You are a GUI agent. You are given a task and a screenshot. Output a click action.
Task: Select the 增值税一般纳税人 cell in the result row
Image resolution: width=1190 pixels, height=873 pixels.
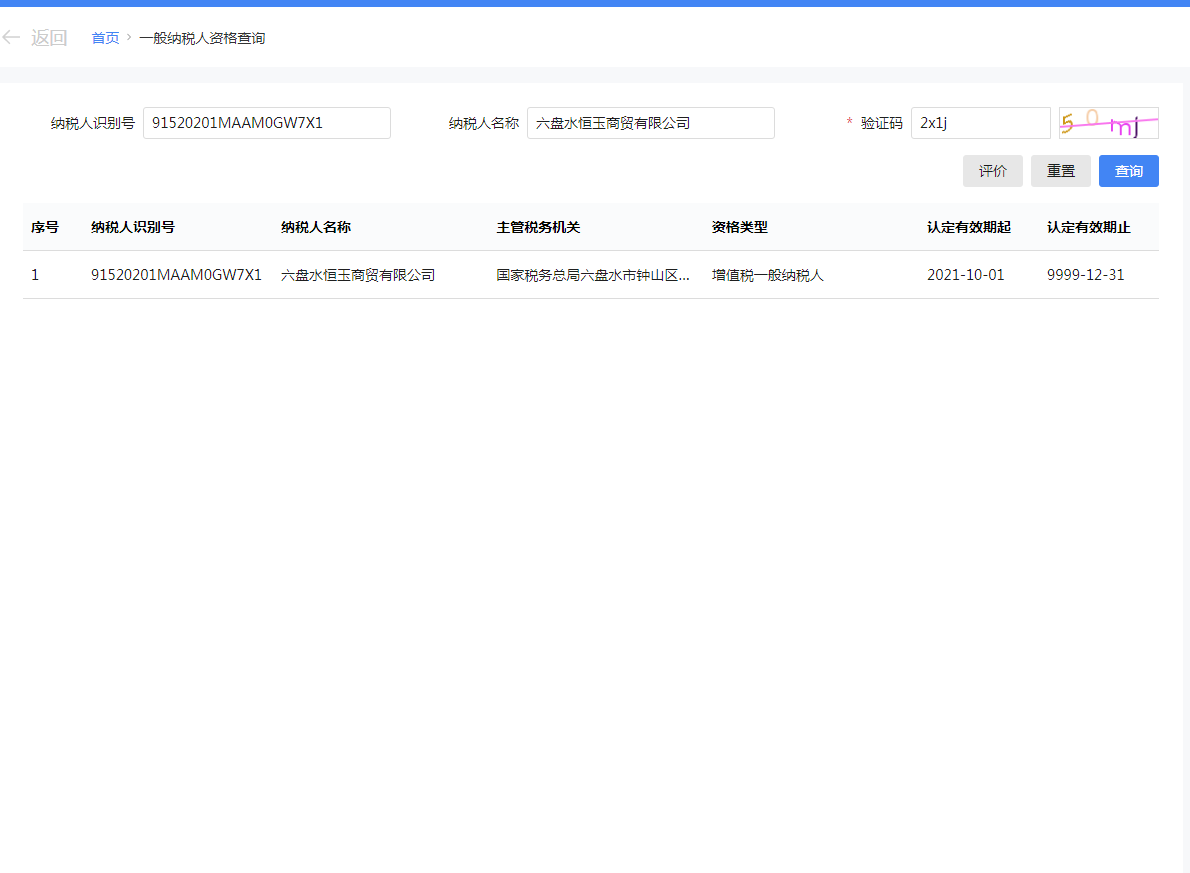point(767,275)
